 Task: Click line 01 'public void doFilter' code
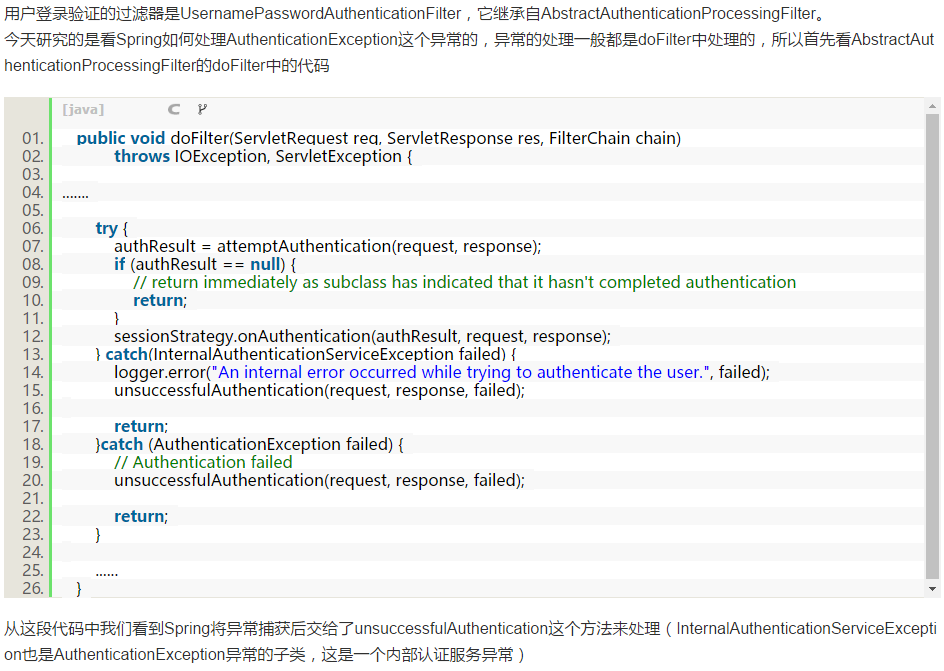click(x=379, y=138)
